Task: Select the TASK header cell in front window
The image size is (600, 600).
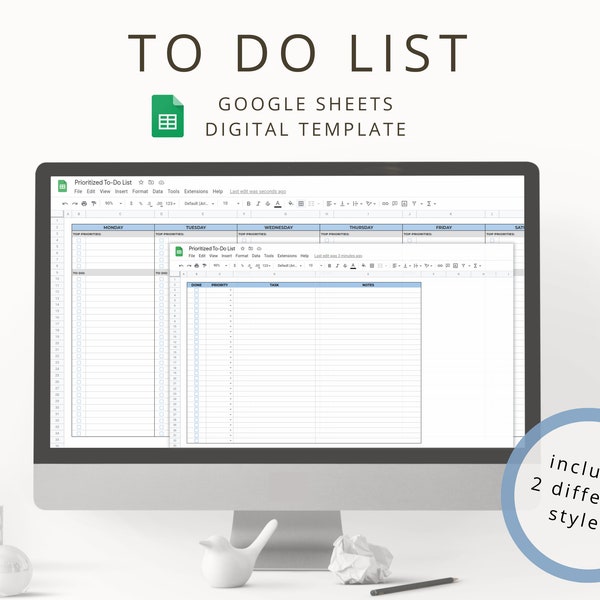Action: click(x=274, y=285)
